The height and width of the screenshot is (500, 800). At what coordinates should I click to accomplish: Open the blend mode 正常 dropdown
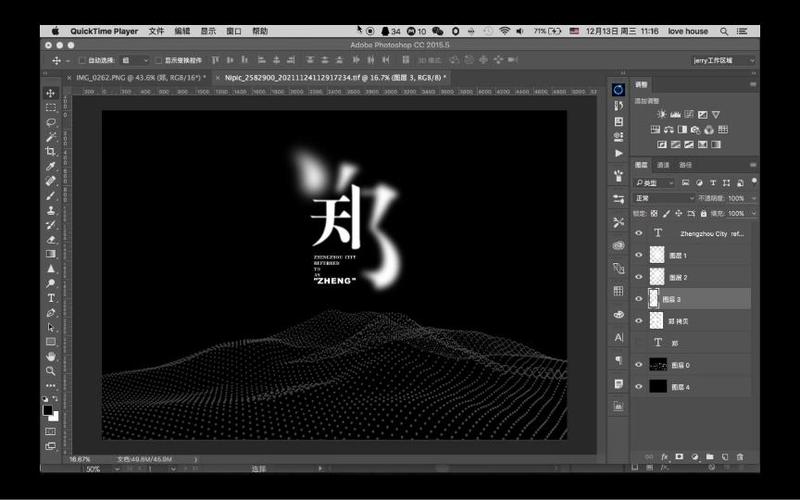point(664,198)
